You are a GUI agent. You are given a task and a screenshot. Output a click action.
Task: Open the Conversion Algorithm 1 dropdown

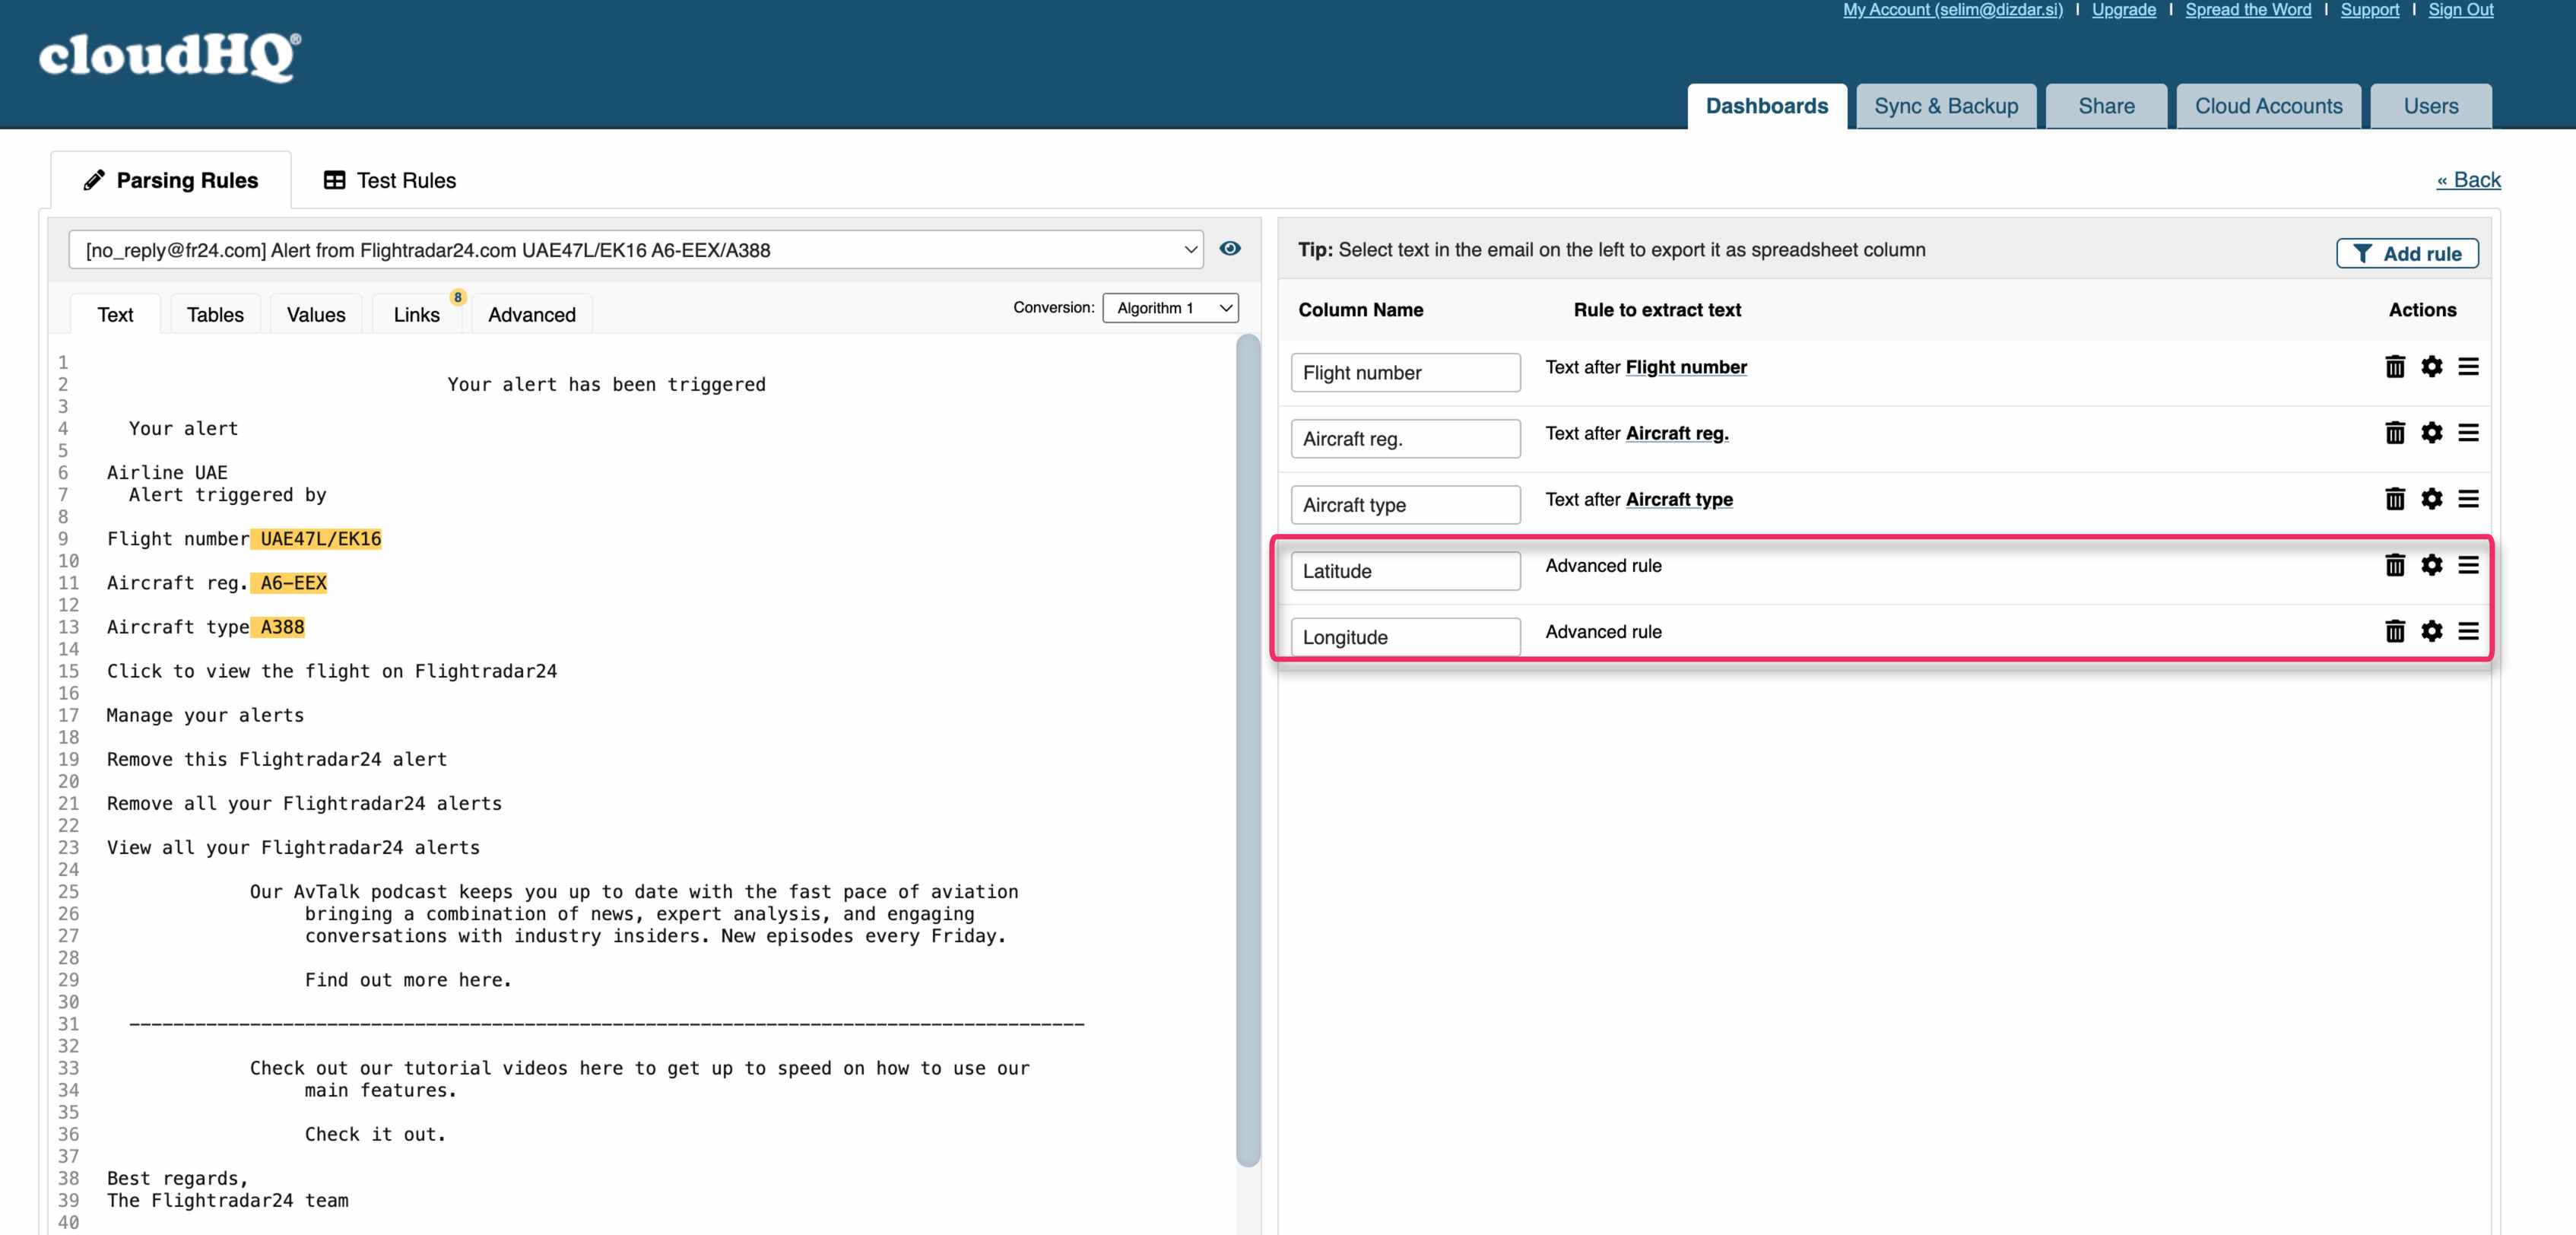click(1170, 308)
